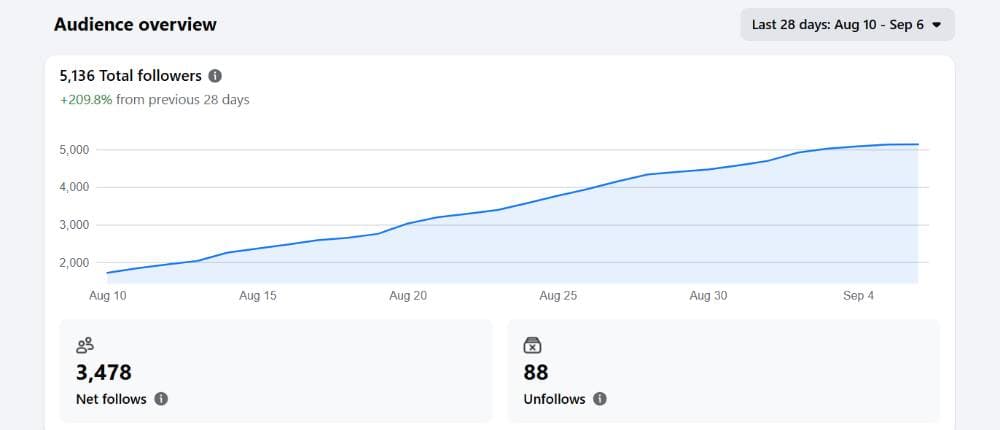The width and height of the screenshot is (1000, 430).
Task: Click the Sep 4 axis label
Action: point(858,296)
